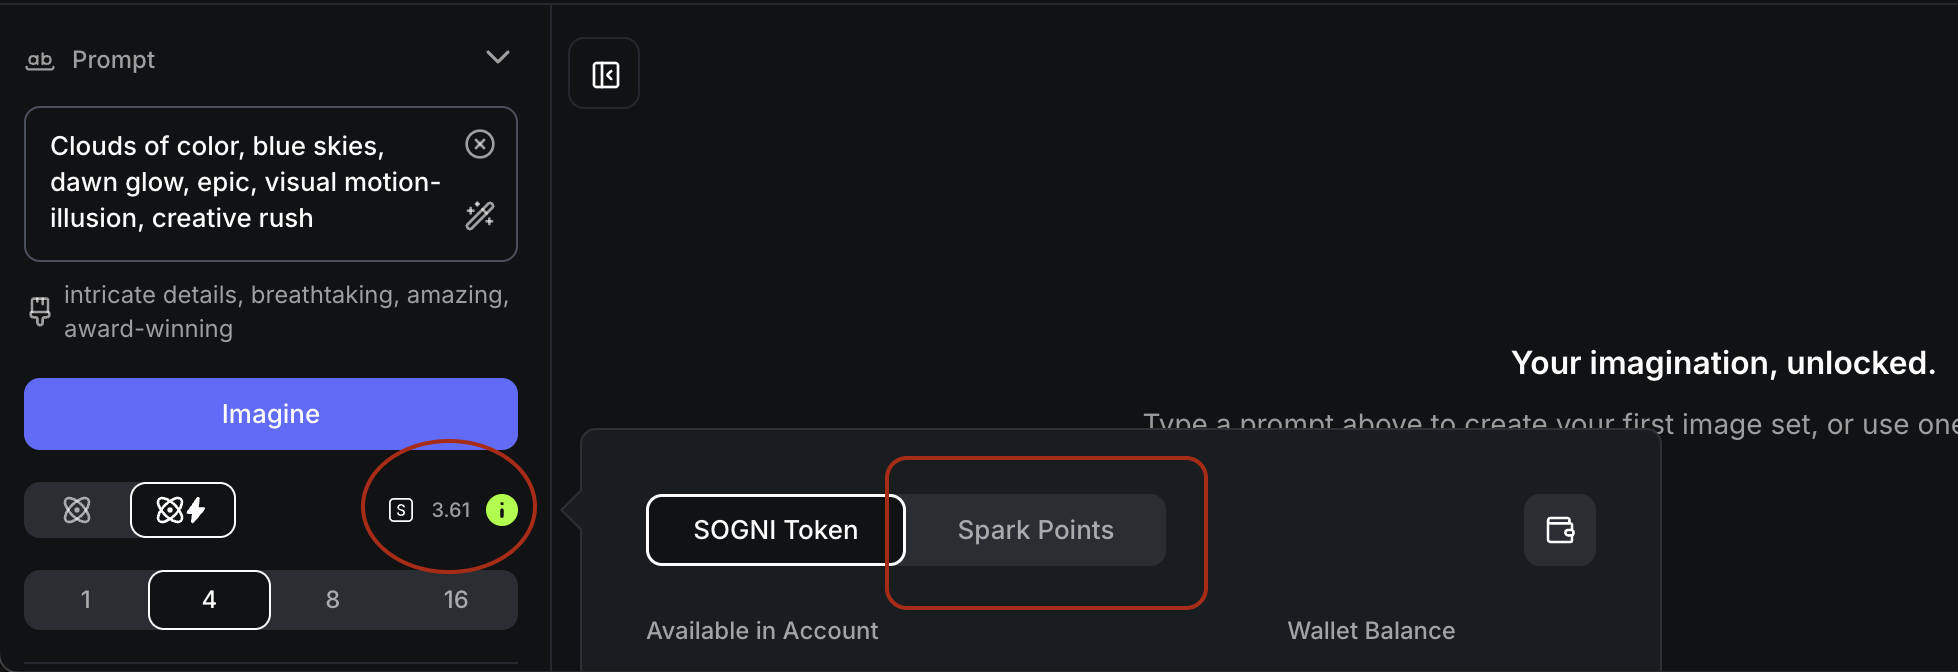The image size is (1958, 672).
Task: Click into the prompt text field
Action: coord(245,183)
